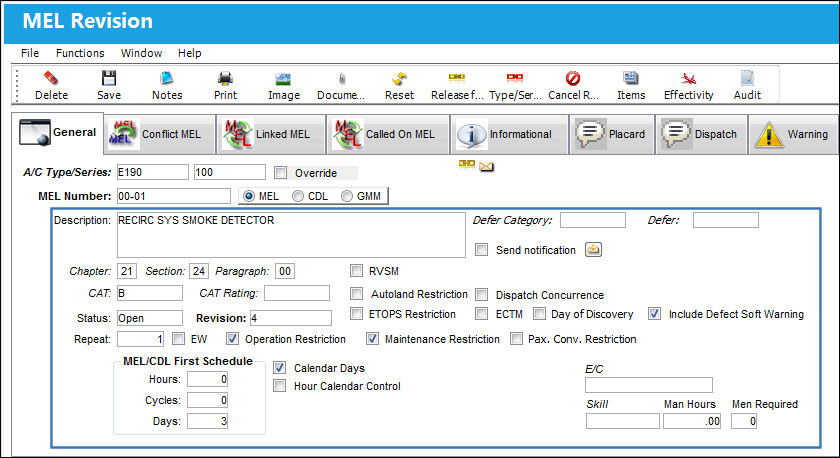This screenshot has width=840, height=458.
Task: Enable the ETOPS Restriction checkbox
Action: click(x=356, y=313)
